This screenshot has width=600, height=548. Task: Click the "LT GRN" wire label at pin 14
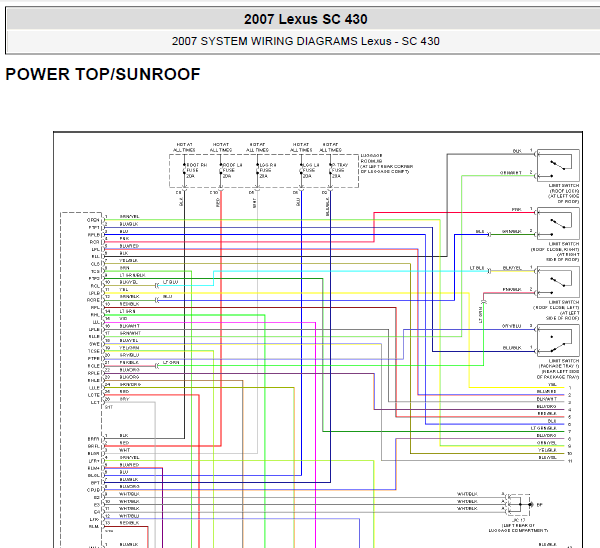[127, 311]
